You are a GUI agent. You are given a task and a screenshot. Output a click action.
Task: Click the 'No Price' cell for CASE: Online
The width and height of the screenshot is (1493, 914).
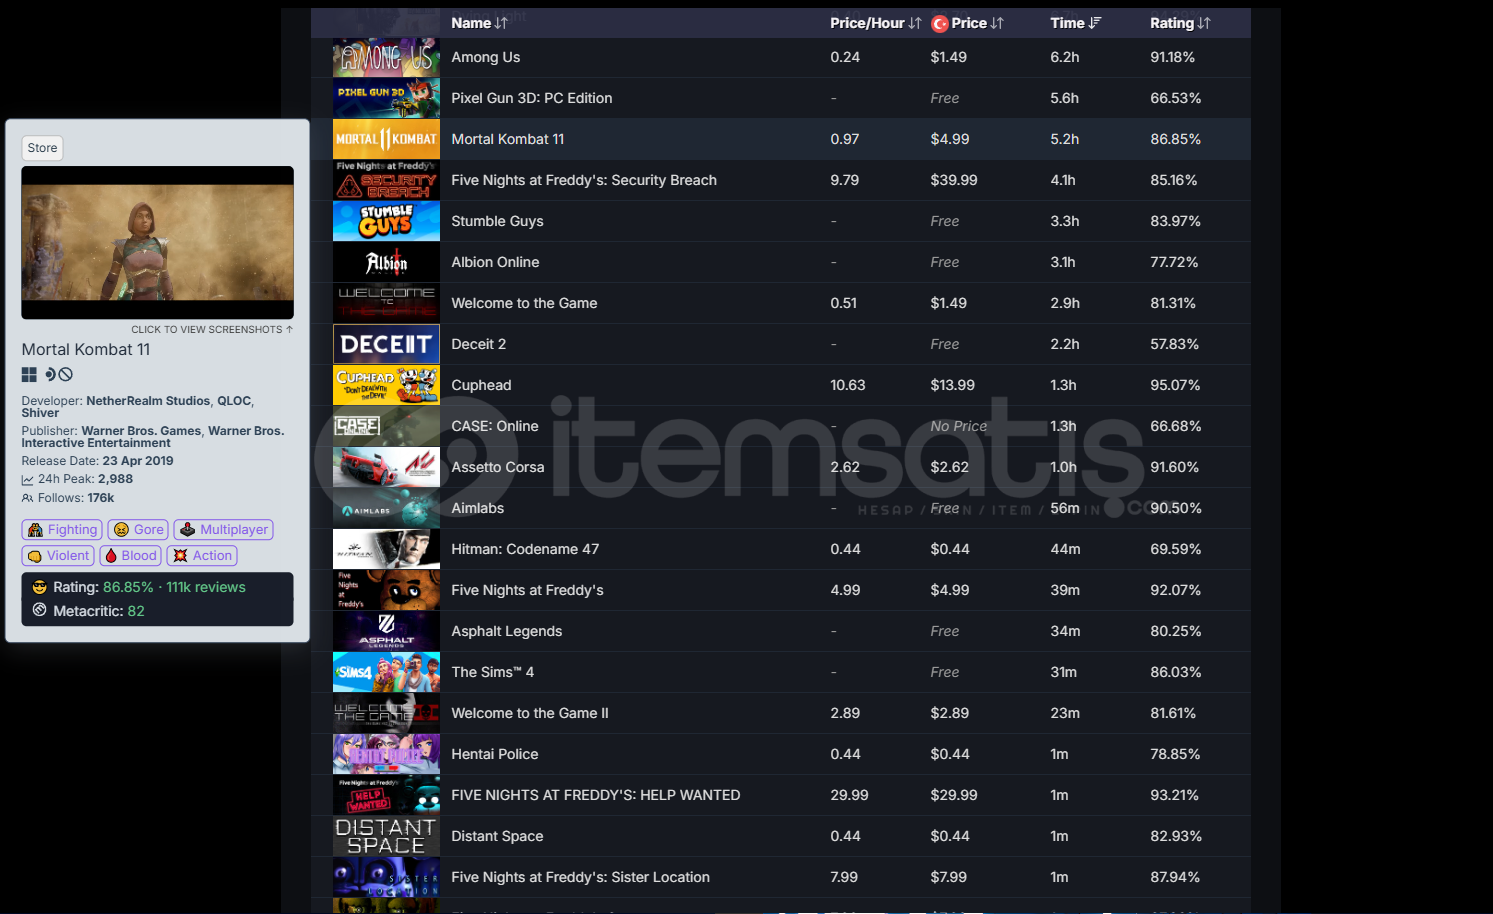[x=958, y=426]
